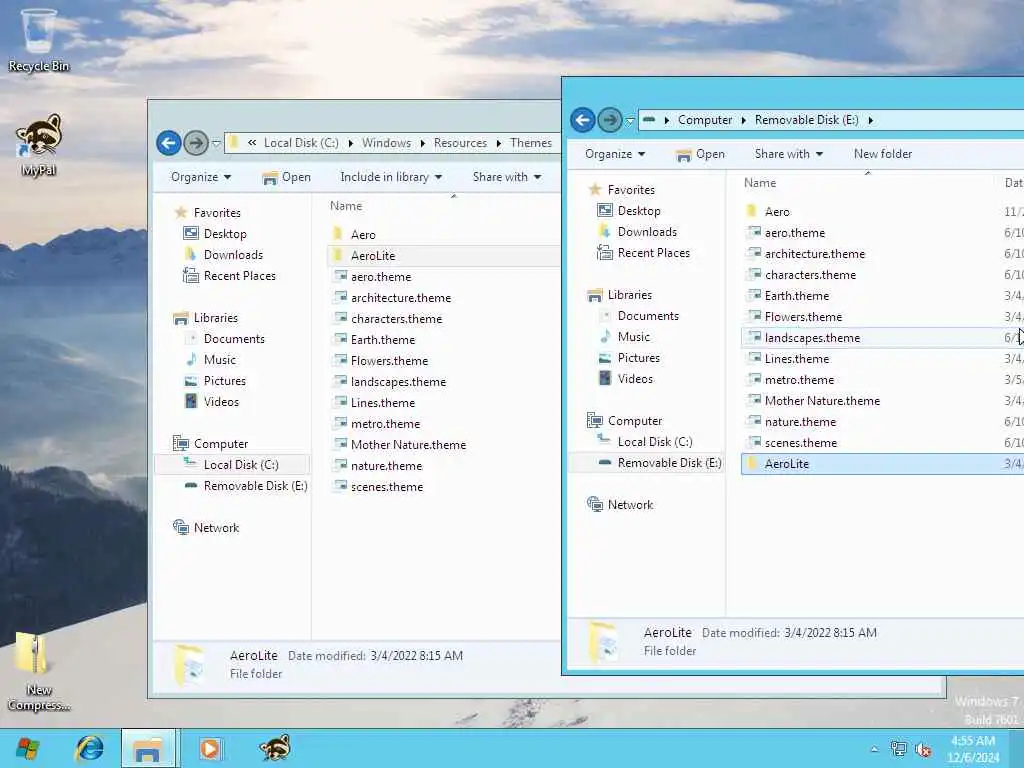Viewport: 1024px width, 768px height.
Task: Click the network icon in system tray
Action: coord(899,749)
